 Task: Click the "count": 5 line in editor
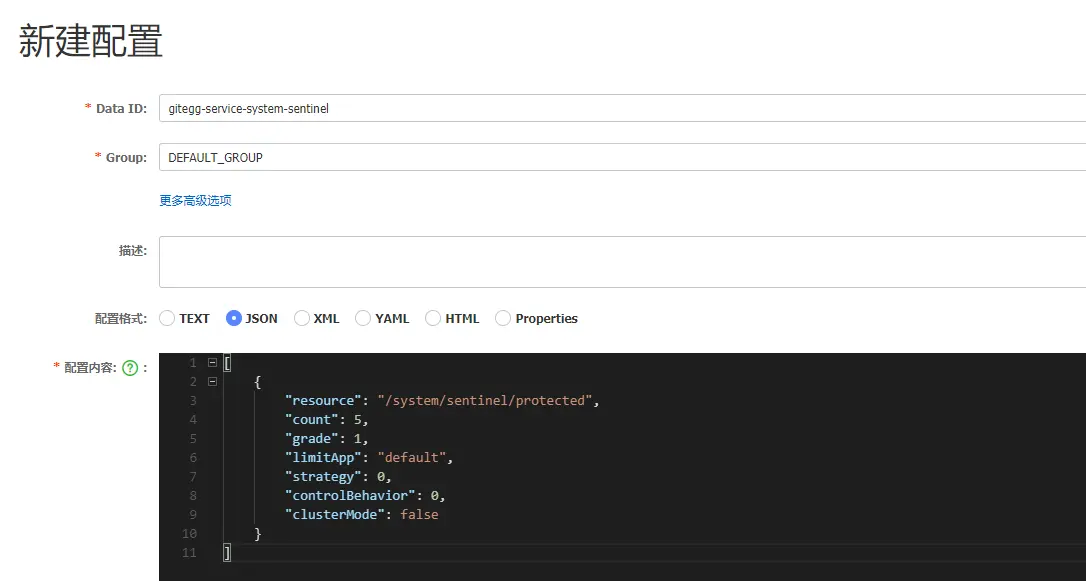[x=327, y=419]
